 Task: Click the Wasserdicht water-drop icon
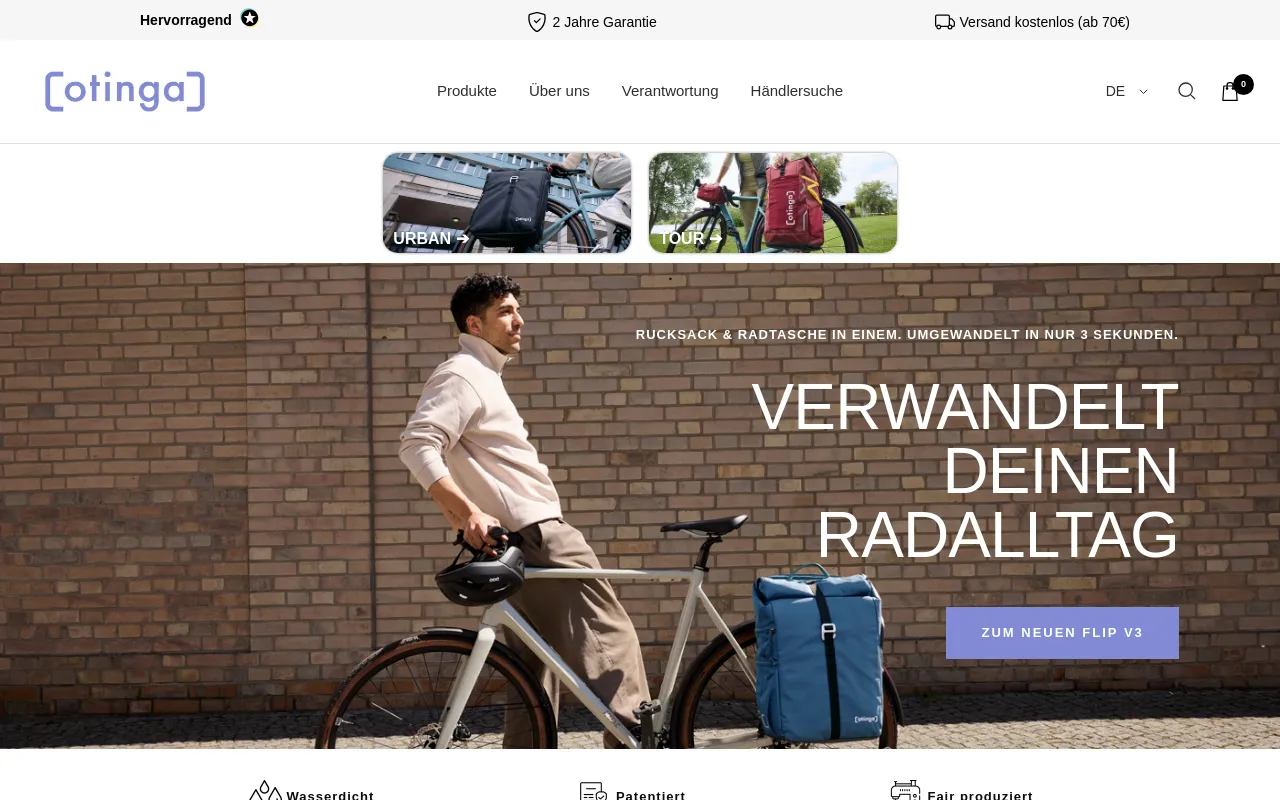[265, 791]
